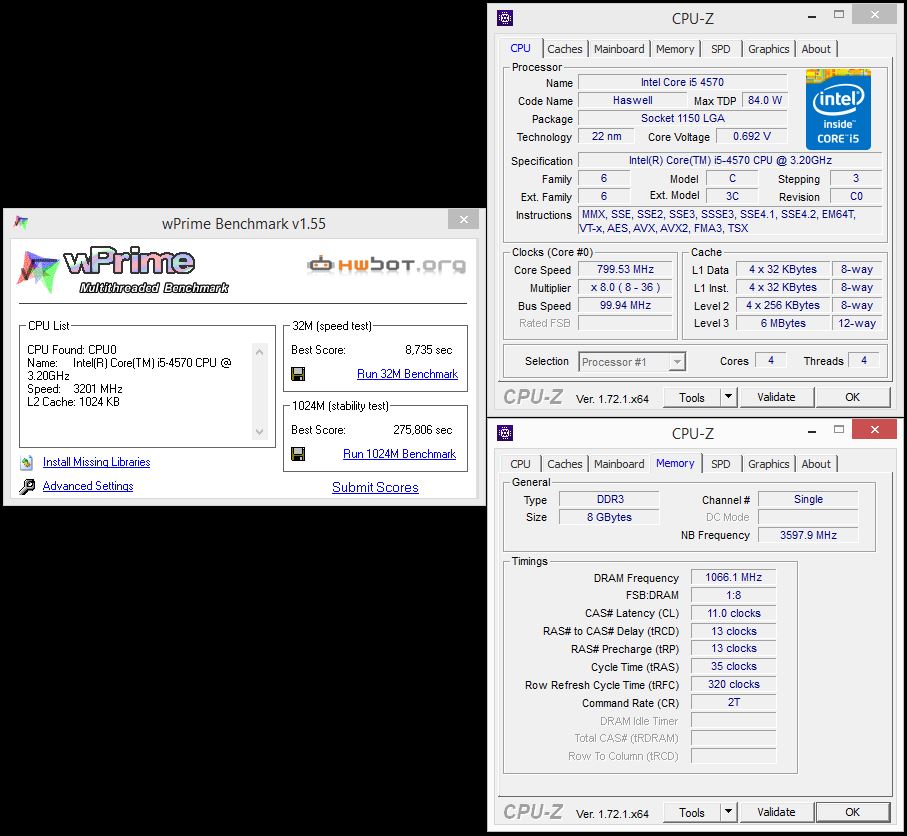Screen dimensions: 907x836
Task: Switch to SPD tab in top CPU-Z
Action: 720,49
